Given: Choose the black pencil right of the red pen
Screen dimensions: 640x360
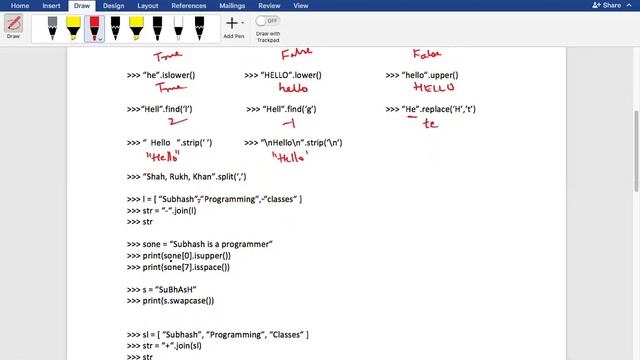Looking at the screenshot, I should coord(116,28).
